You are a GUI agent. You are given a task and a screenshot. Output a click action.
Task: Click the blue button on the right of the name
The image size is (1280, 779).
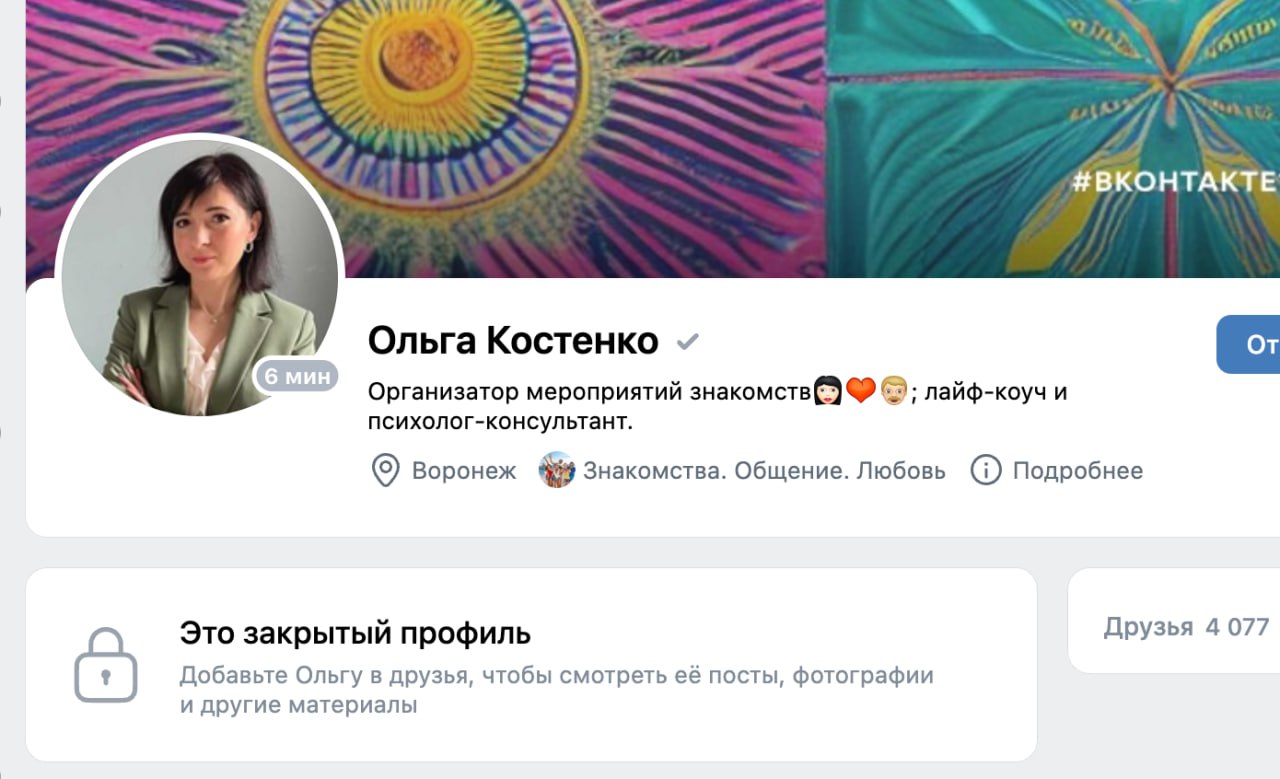(x=1248, y=345)
